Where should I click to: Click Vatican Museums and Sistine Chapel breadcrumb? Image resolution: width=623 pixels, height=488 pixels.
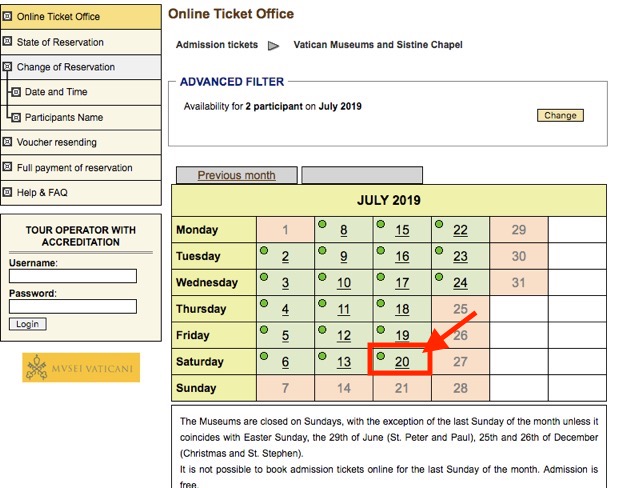point(378,45)
